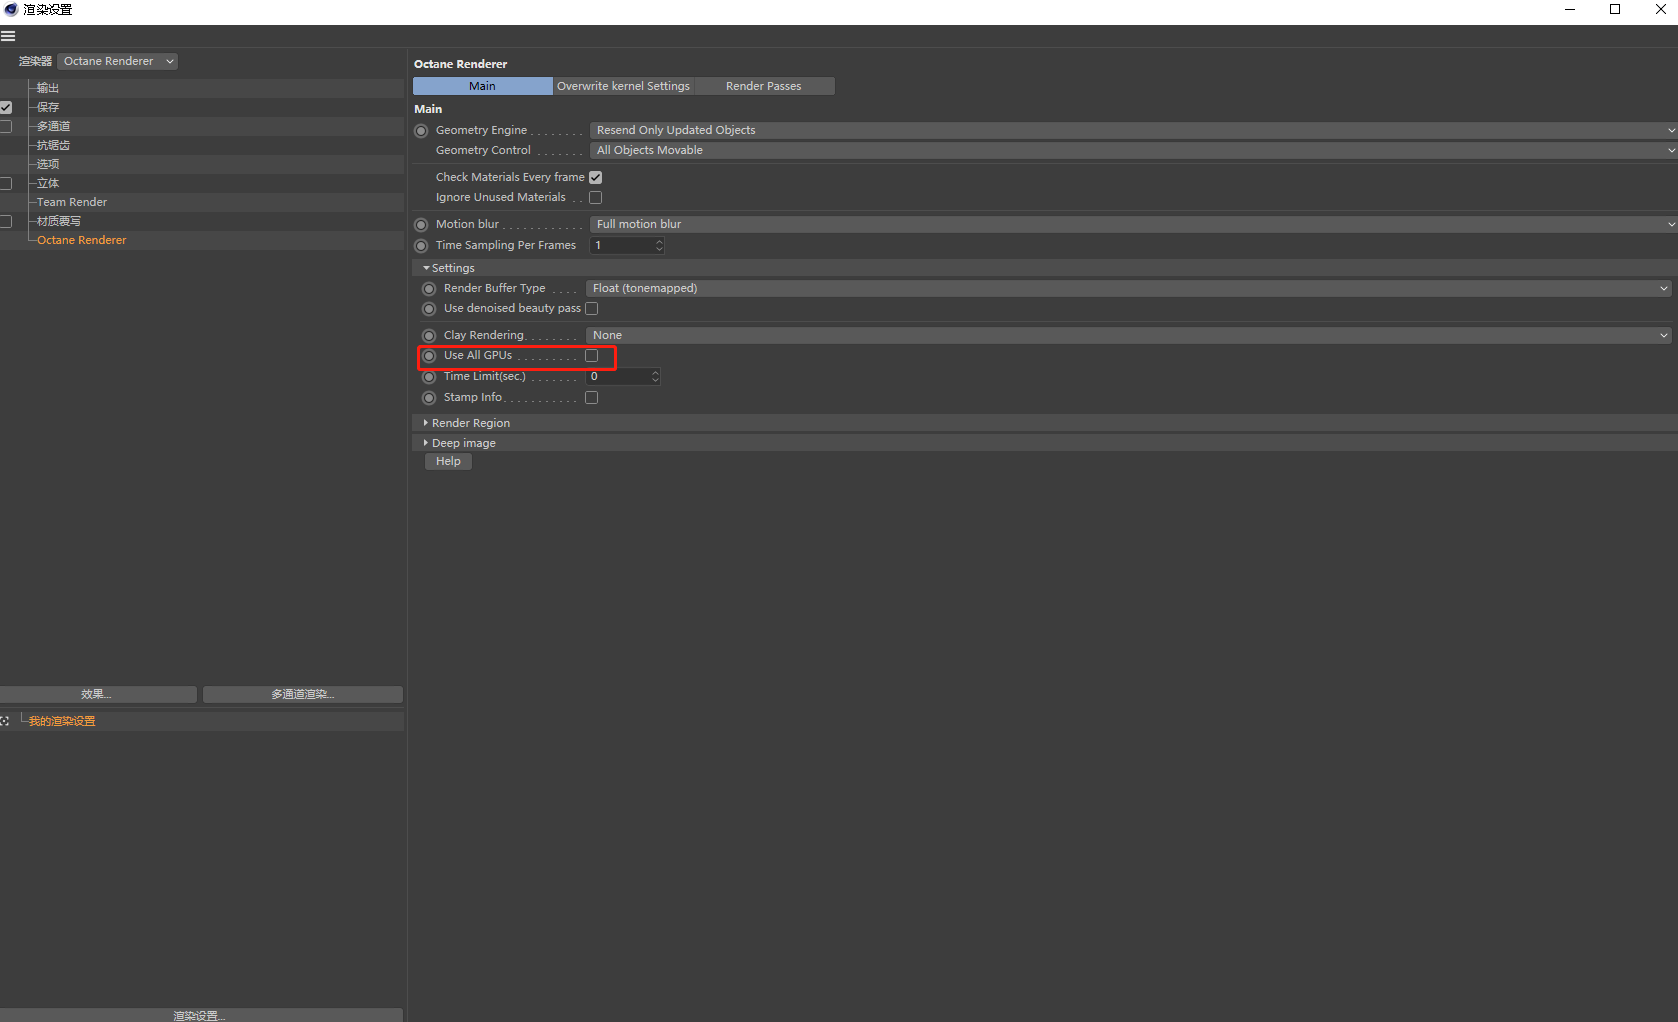Open the 渲染器 Octane Renderer dropdown

click(x=117, y=61)
